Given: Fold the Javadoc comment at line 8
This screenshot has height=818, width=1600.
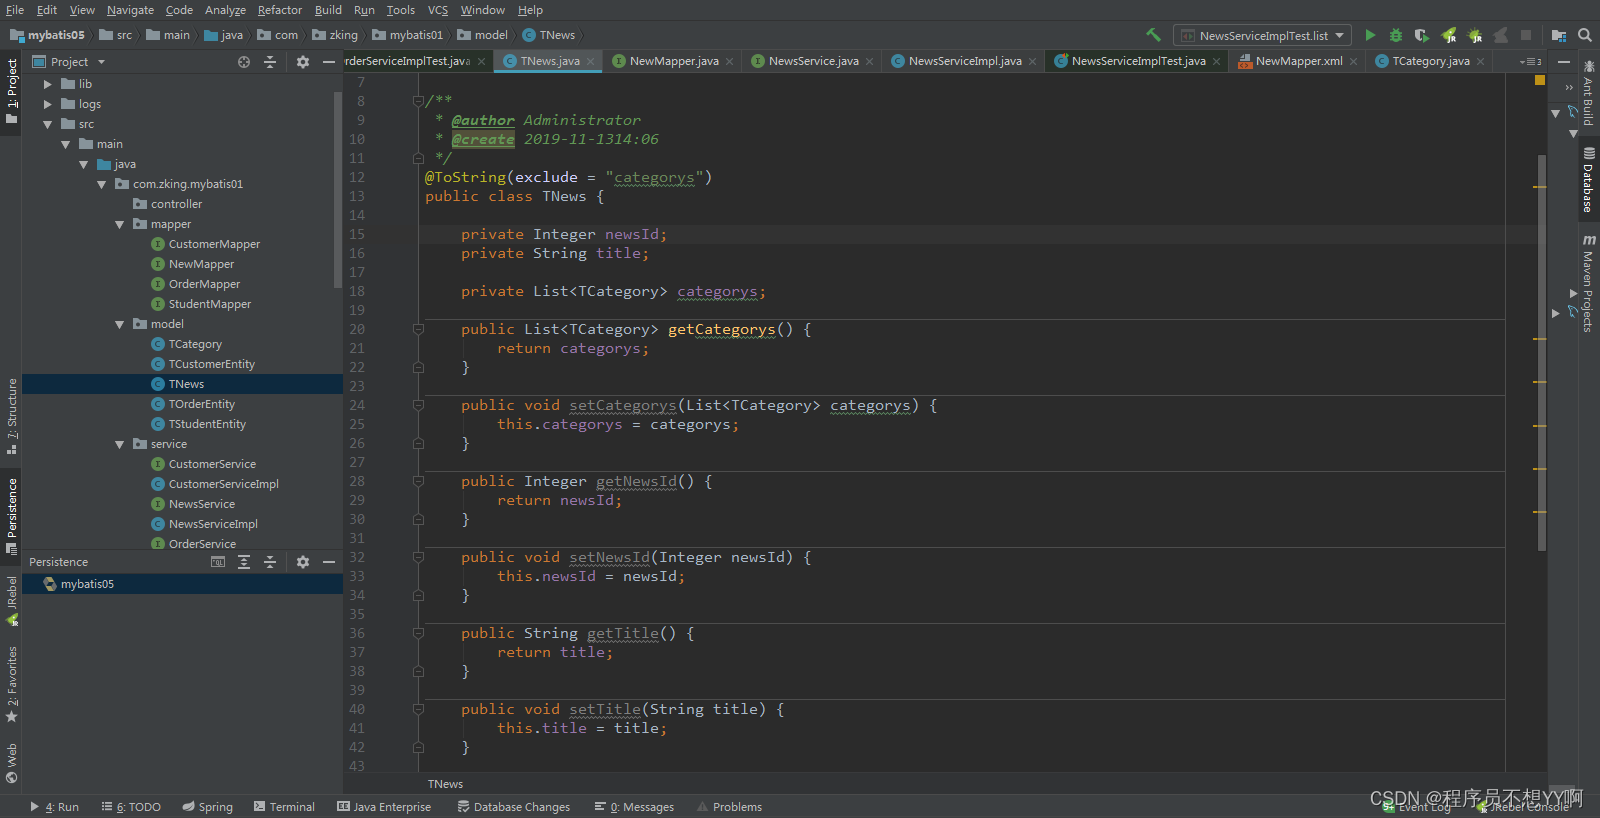Looking at the screenshot, I should [418, 101].
